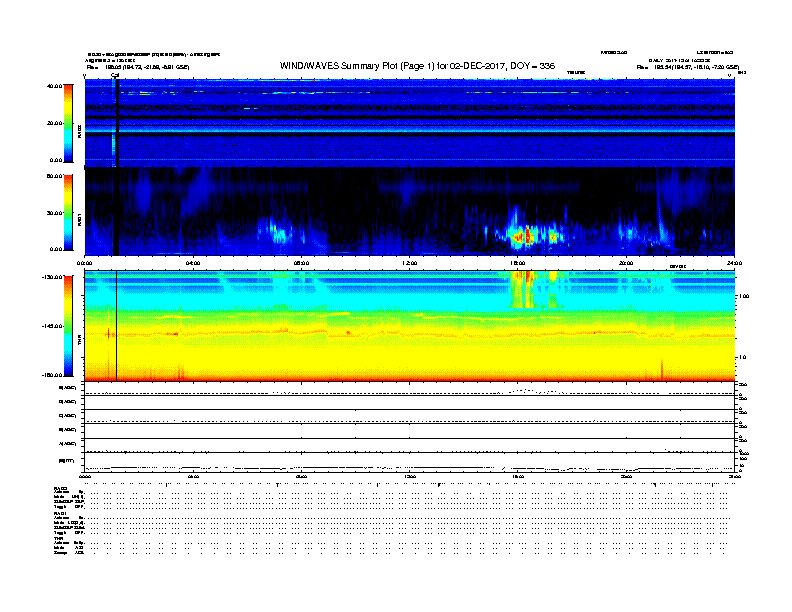Click the WIND/WAVES Summary Plot title

click(x=417, y=66)
